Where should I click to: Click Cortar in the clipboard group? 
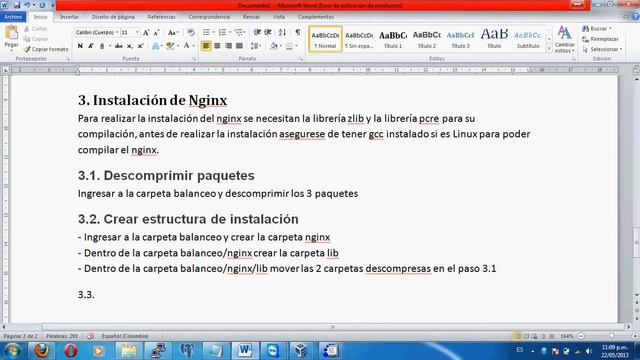click(x=36, y=29)
